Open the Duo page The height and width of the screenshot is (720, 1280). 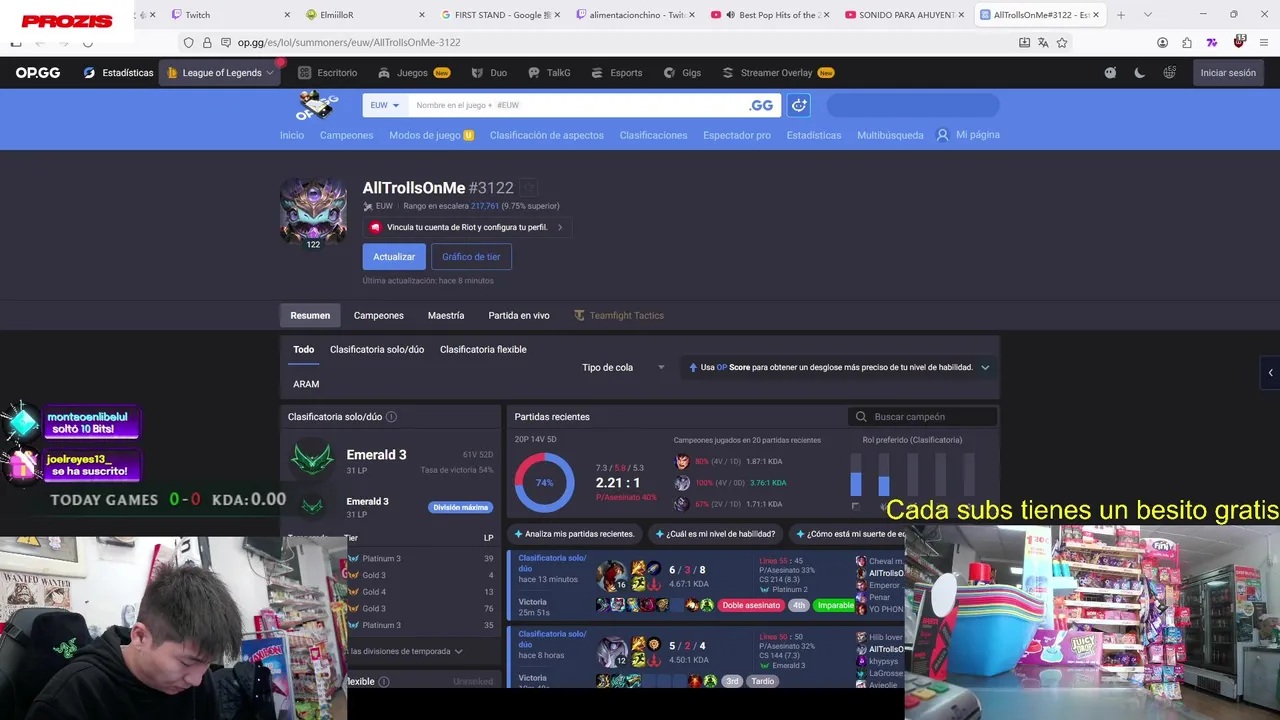pos(489,73)
